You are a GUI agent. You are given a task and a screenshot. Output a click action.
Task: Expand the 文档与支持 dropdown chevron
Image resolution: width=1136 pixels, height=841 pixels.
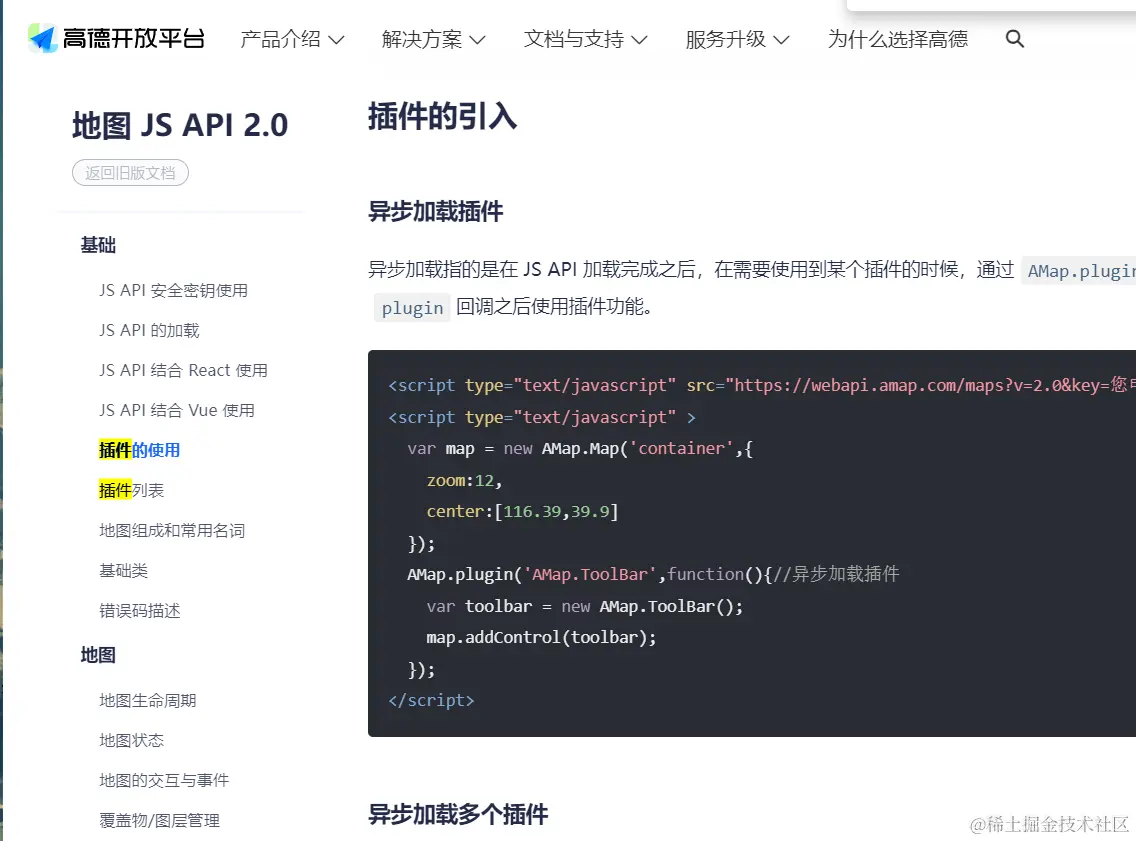tap(639, 40)
